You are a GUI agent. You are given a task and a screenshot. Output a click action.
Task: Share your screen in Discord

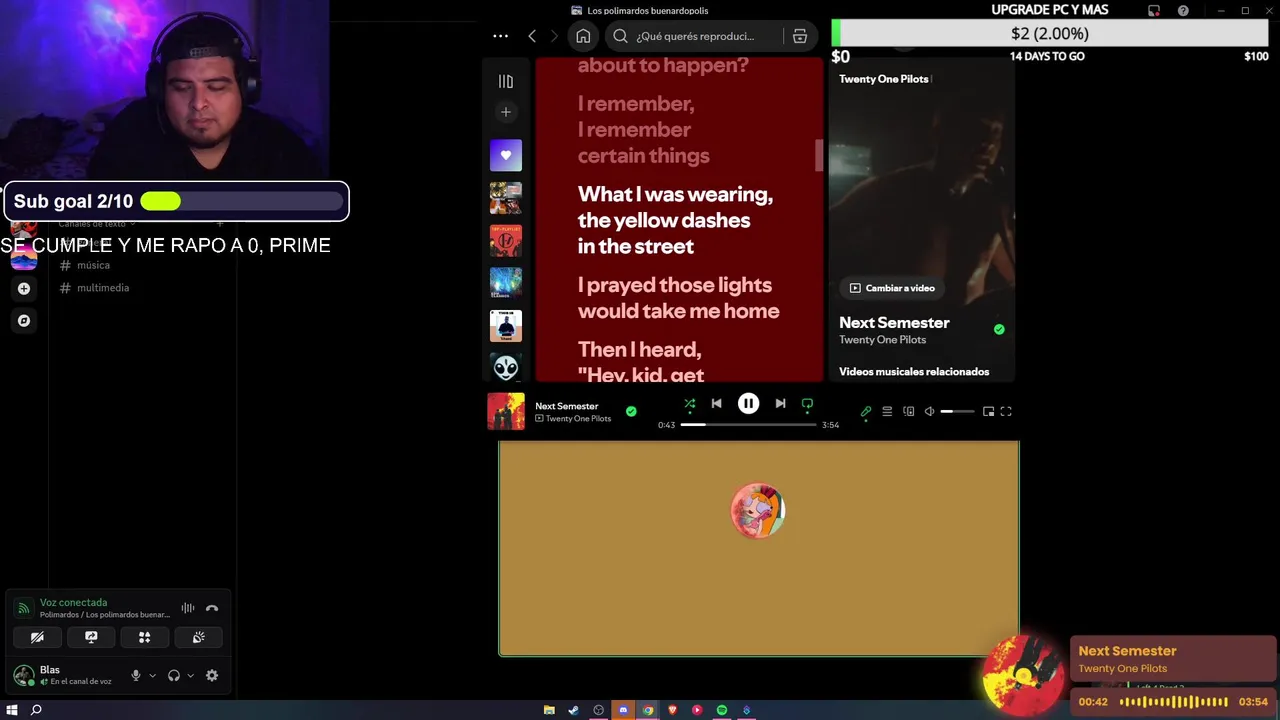[x=91, y=637]
